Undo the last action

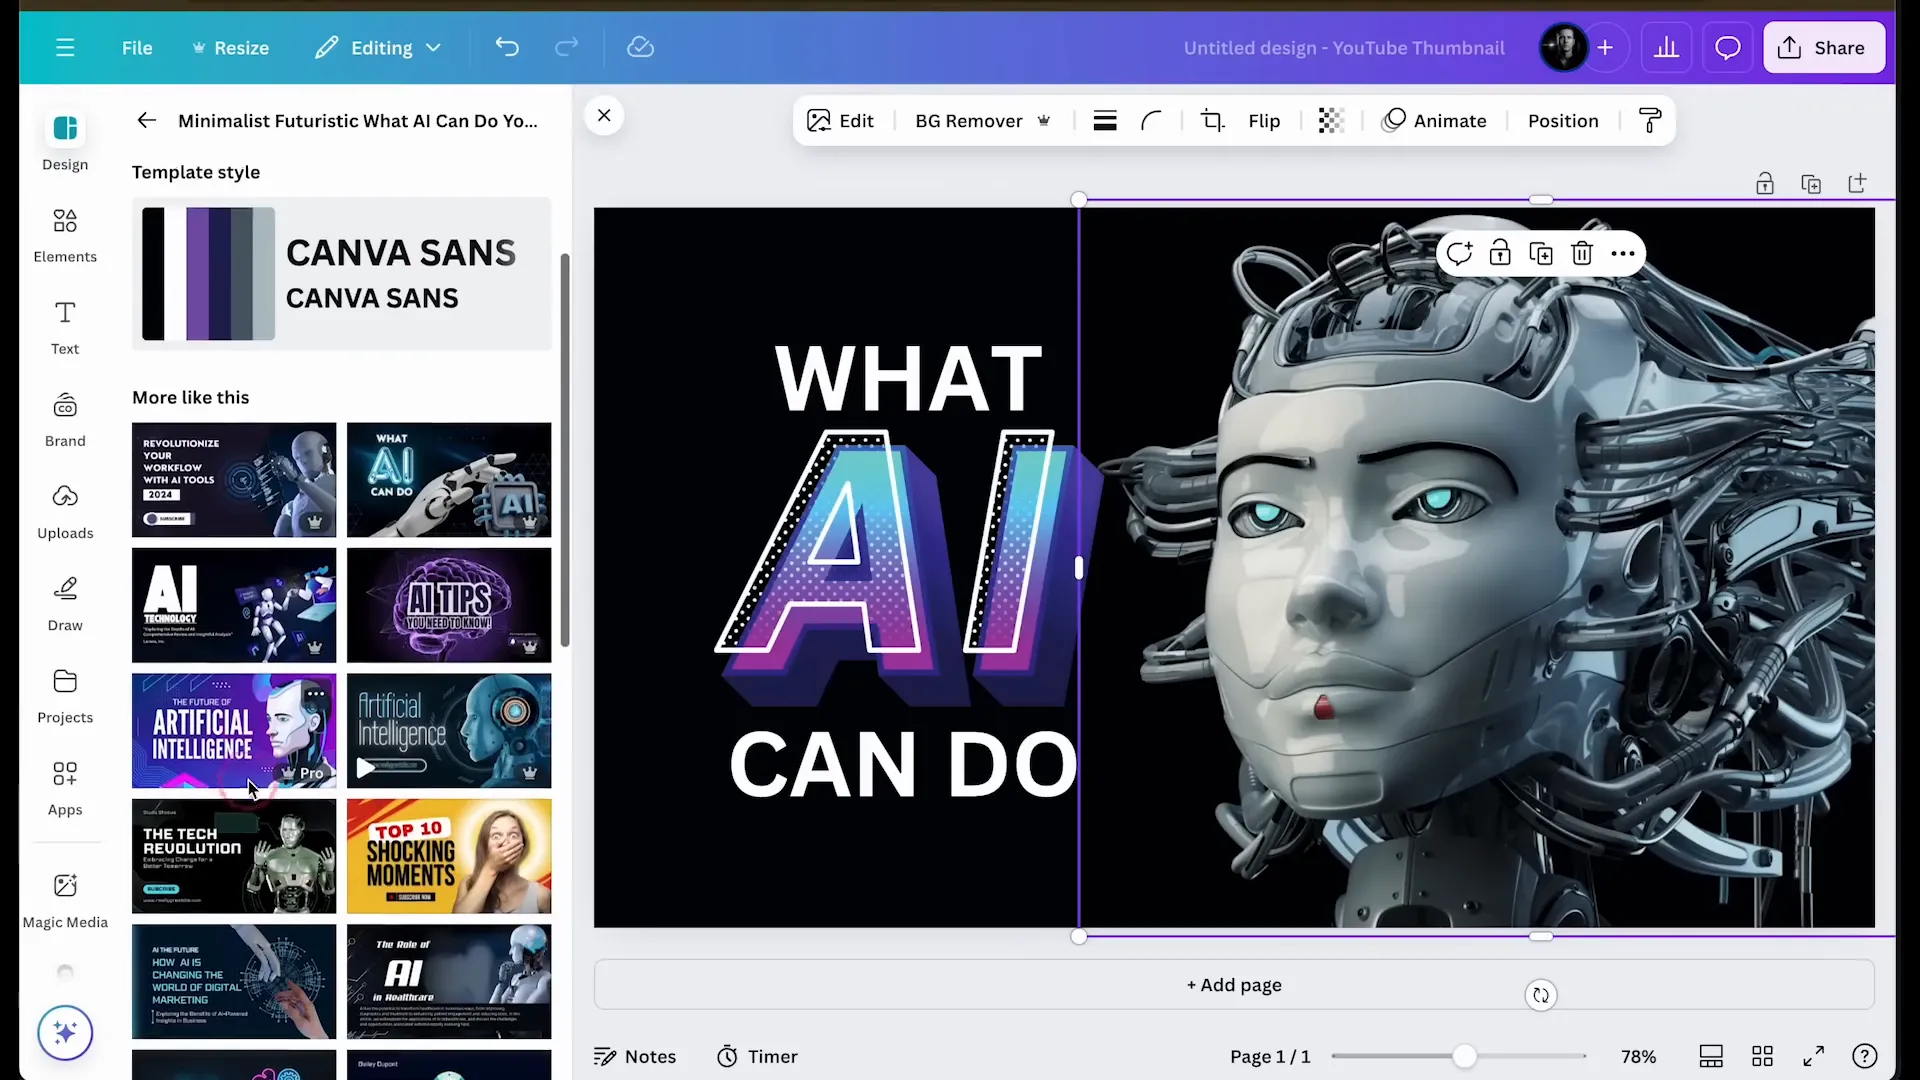click(x=507, y=47)
